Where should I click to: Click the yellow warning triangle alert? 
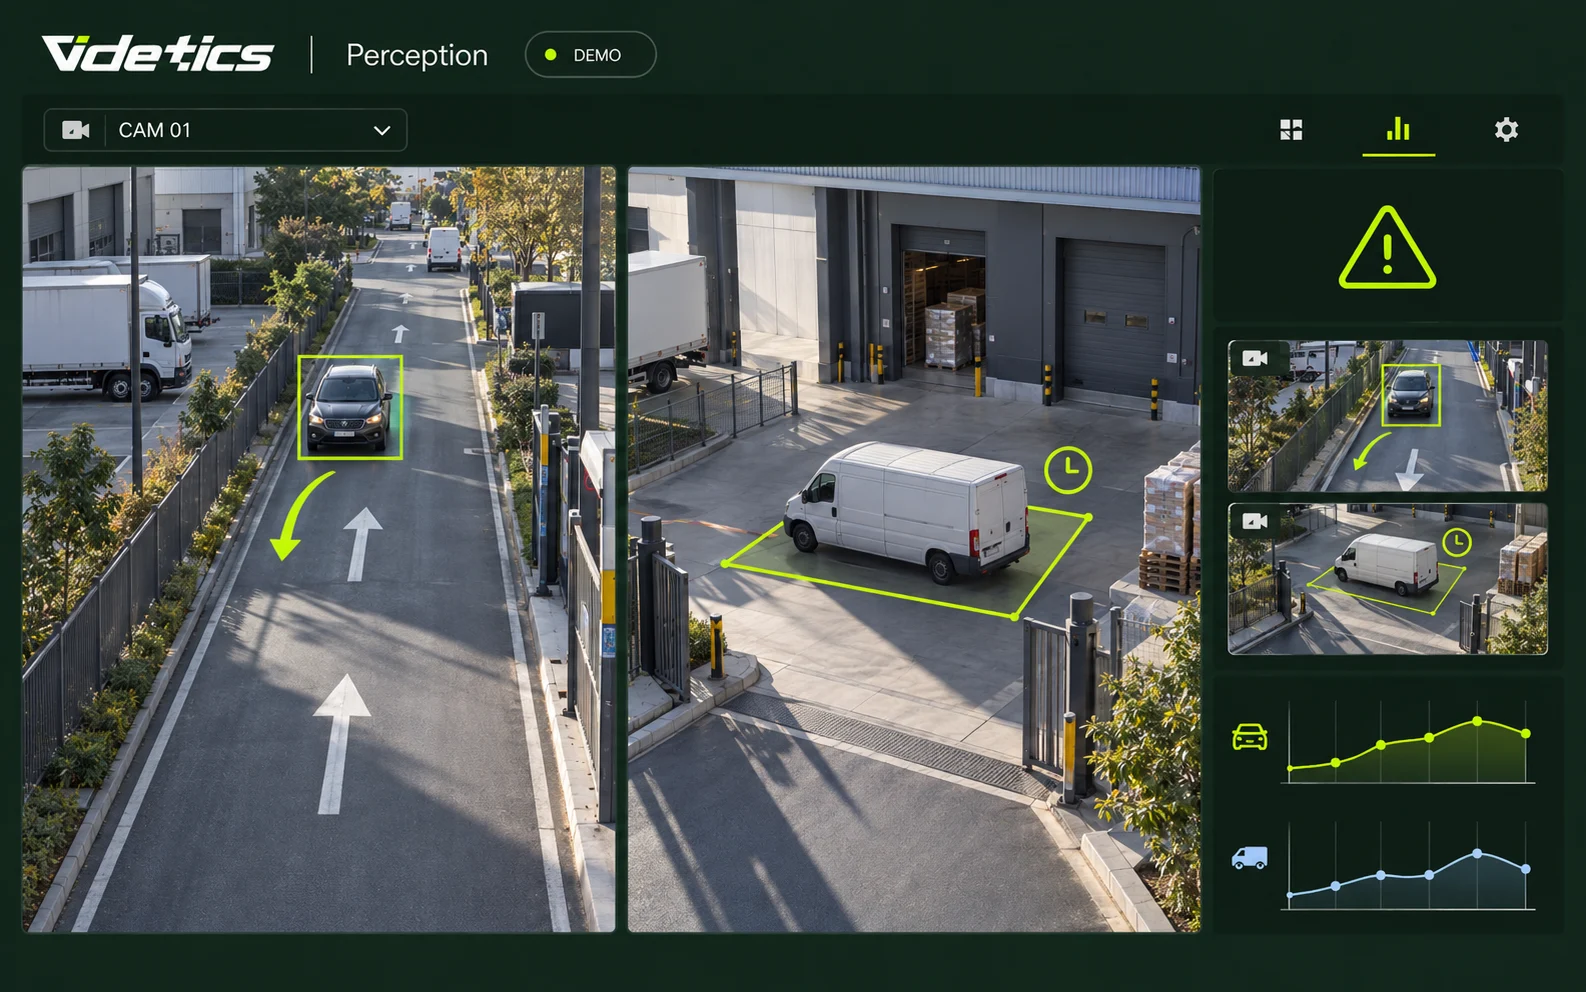(1387, 248)
